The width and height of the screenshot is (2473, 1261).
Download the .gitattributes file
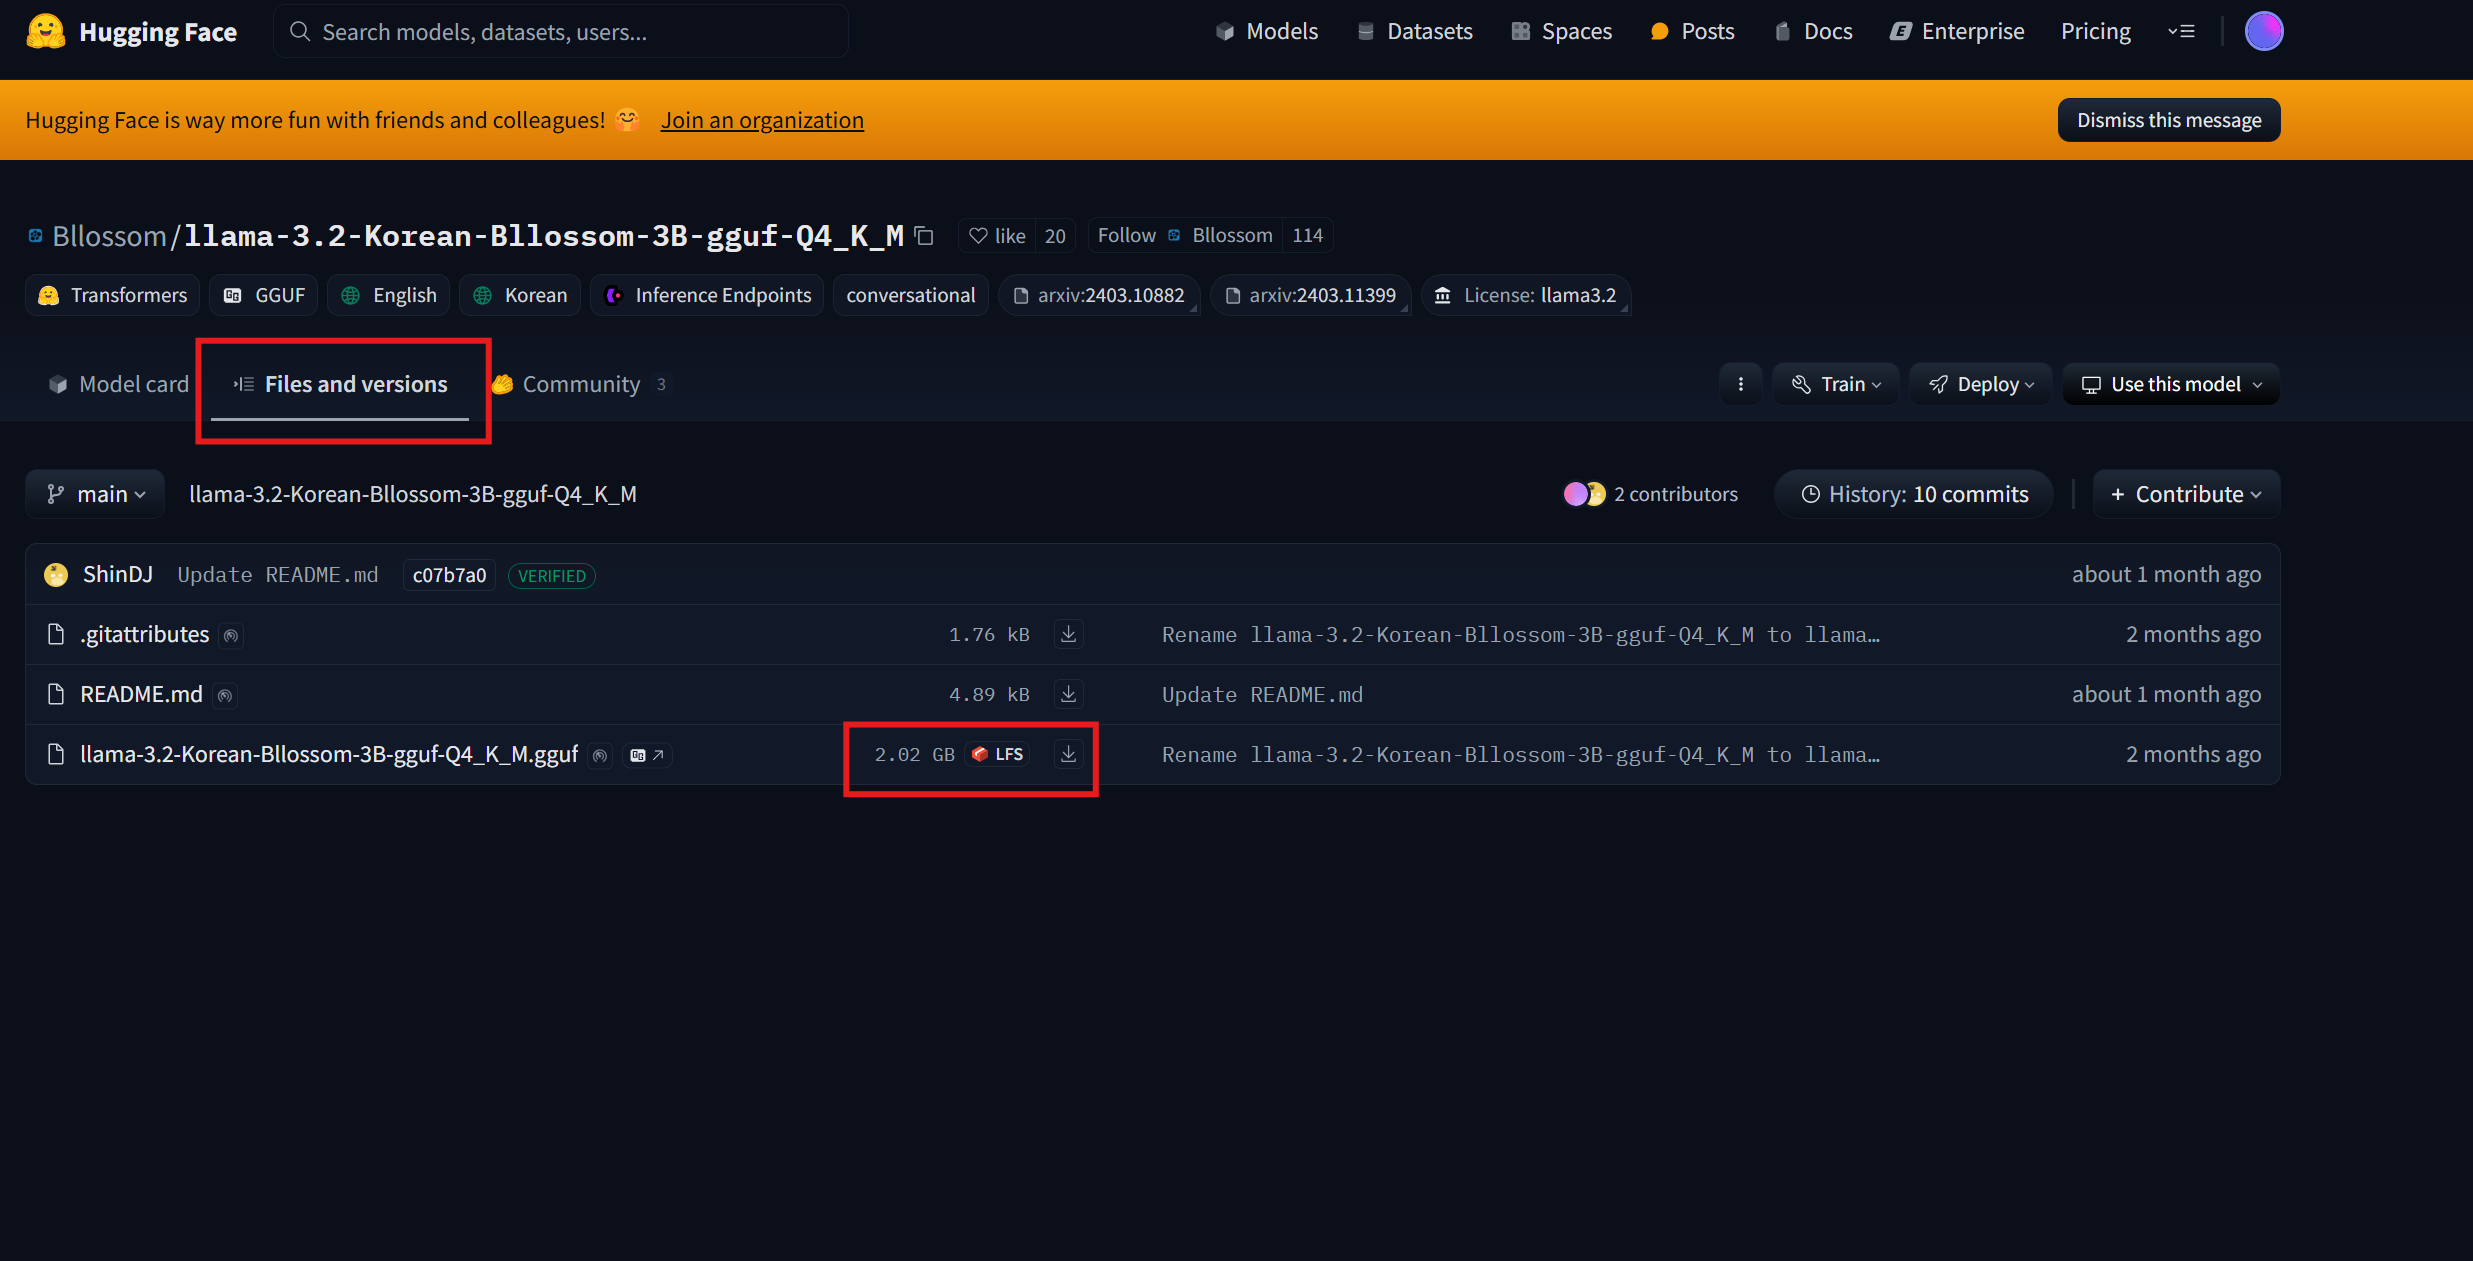click(x=1069, y=634)
